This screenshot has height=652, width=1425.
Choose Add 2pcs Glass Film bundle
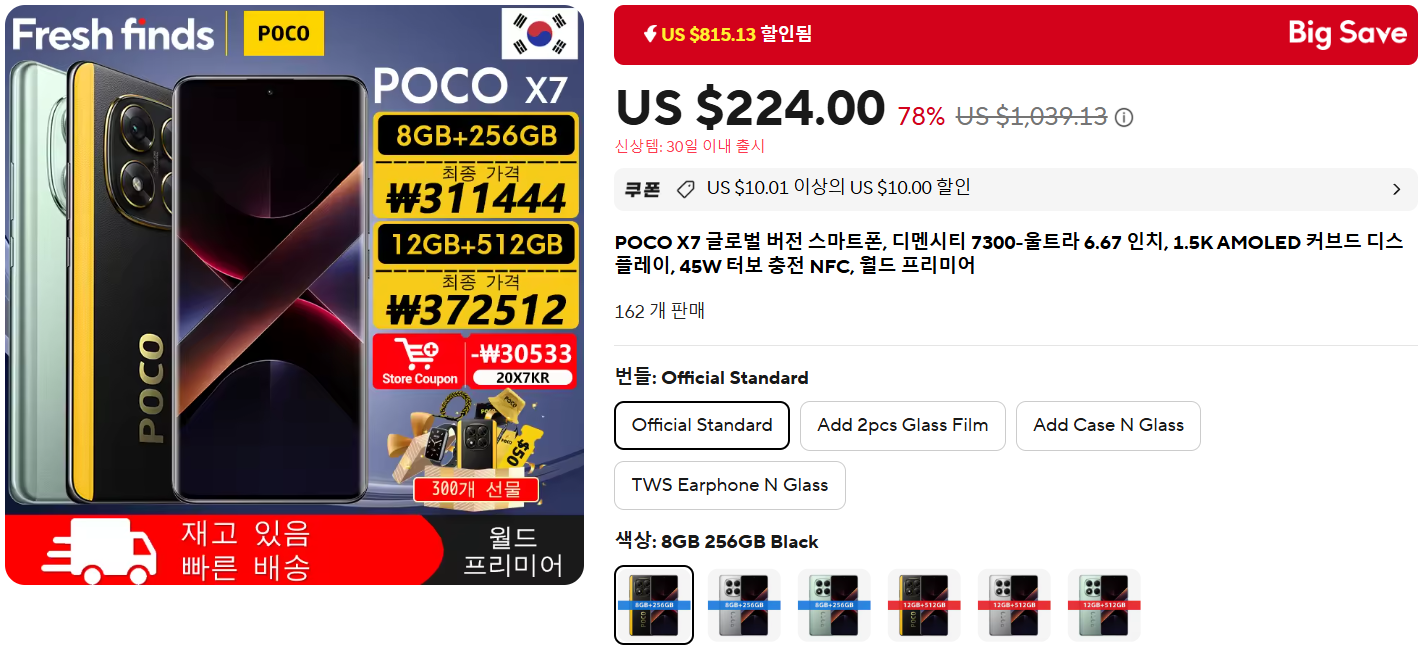pos(903,425)
